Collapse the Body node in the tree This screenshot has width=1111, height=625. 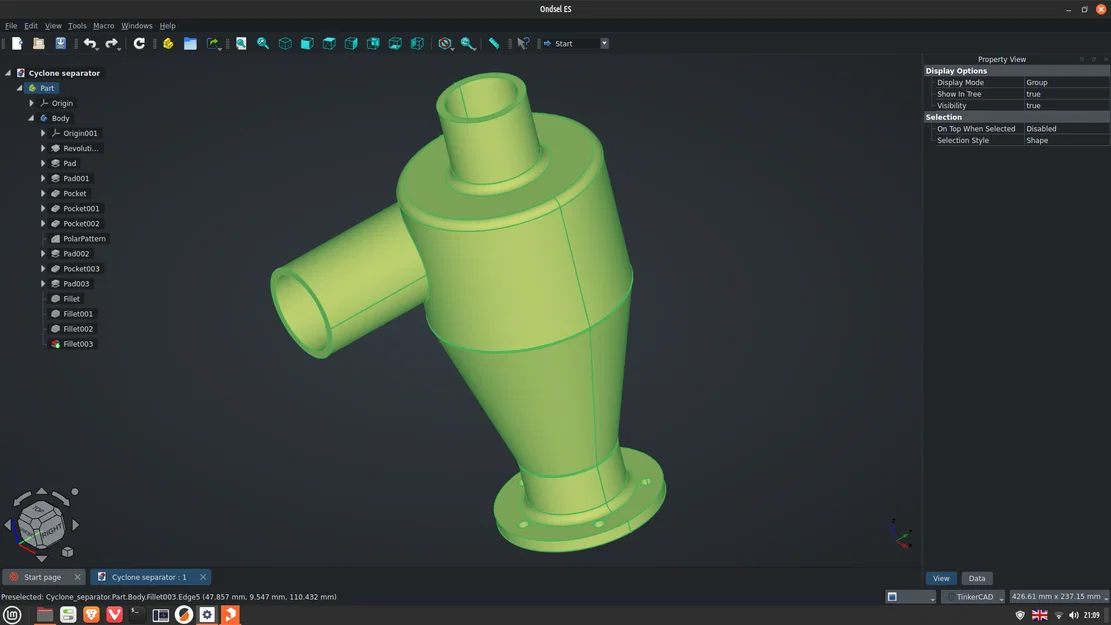click(x=31, y=117)
